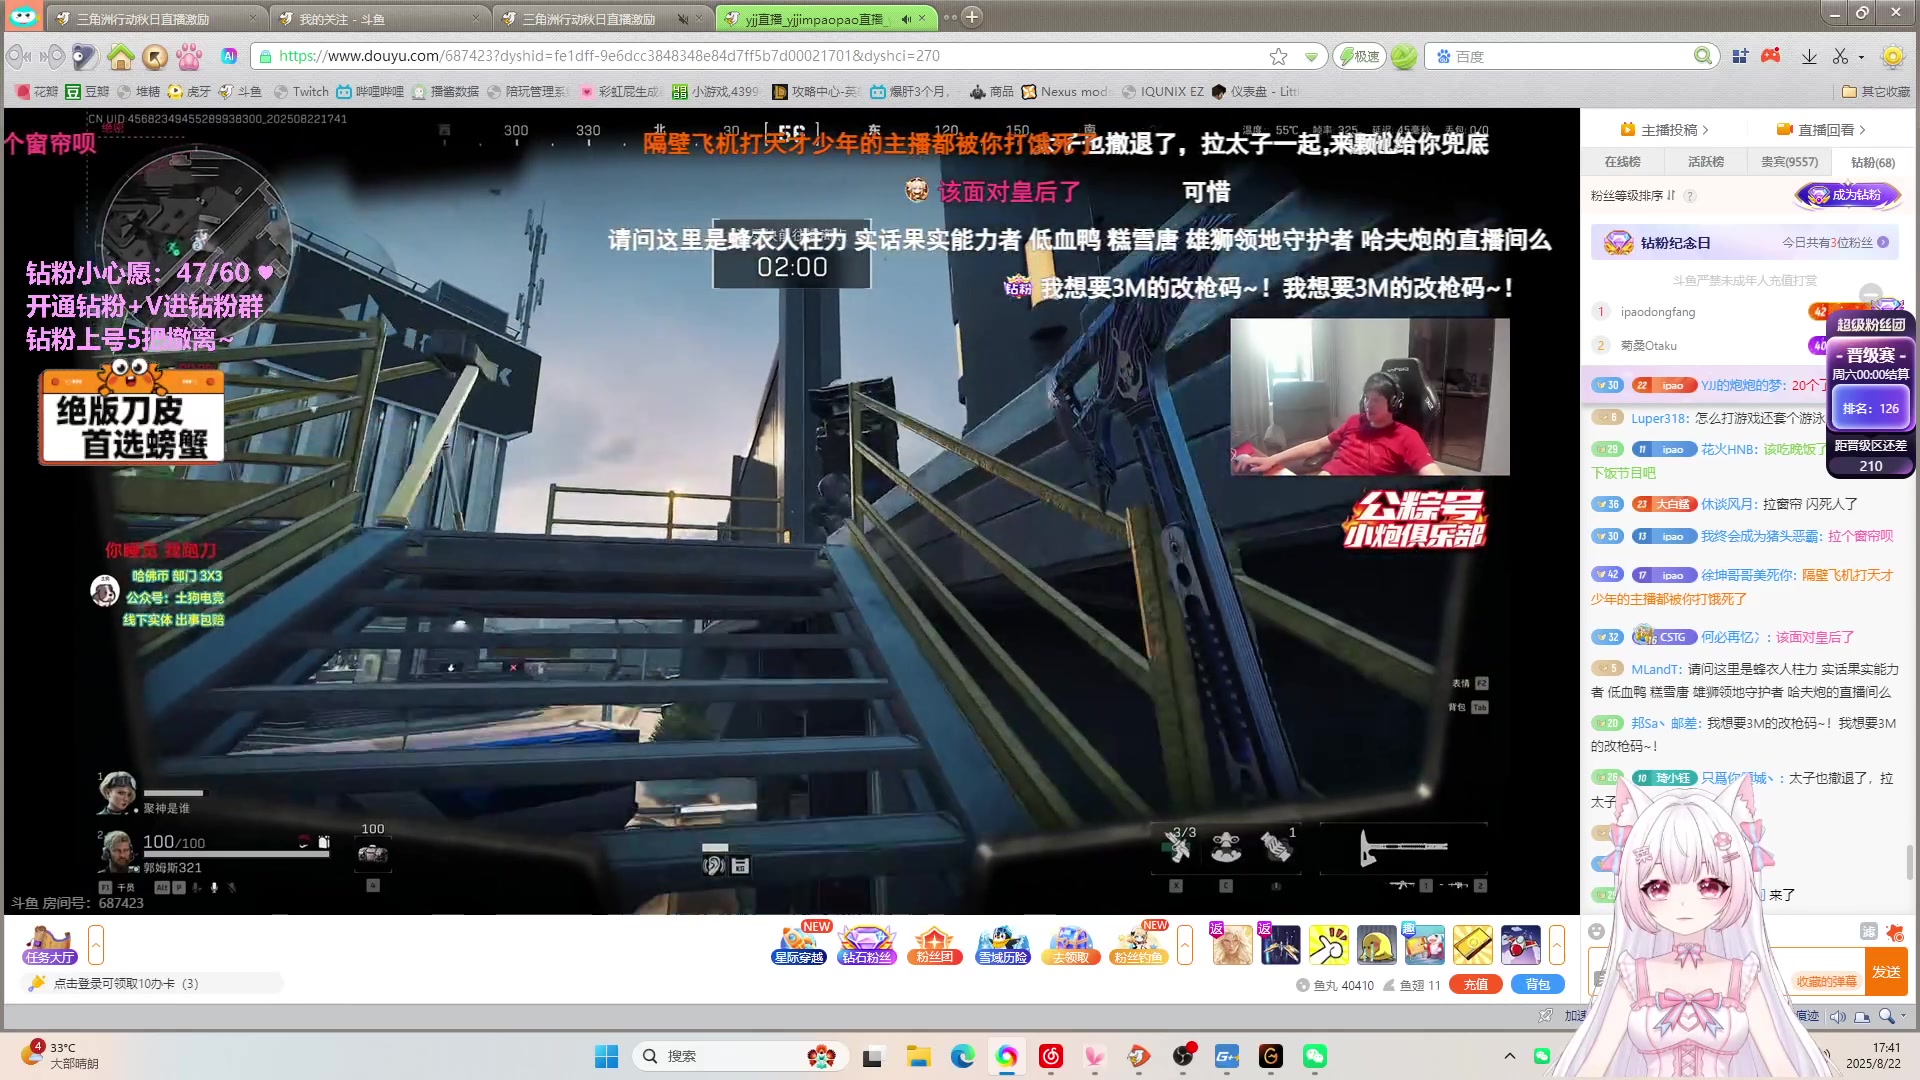The image size is (1920, 1080).
Task: Bookmark this page with the star icon
Action: pyautogui.click(x=1278, y=56)
